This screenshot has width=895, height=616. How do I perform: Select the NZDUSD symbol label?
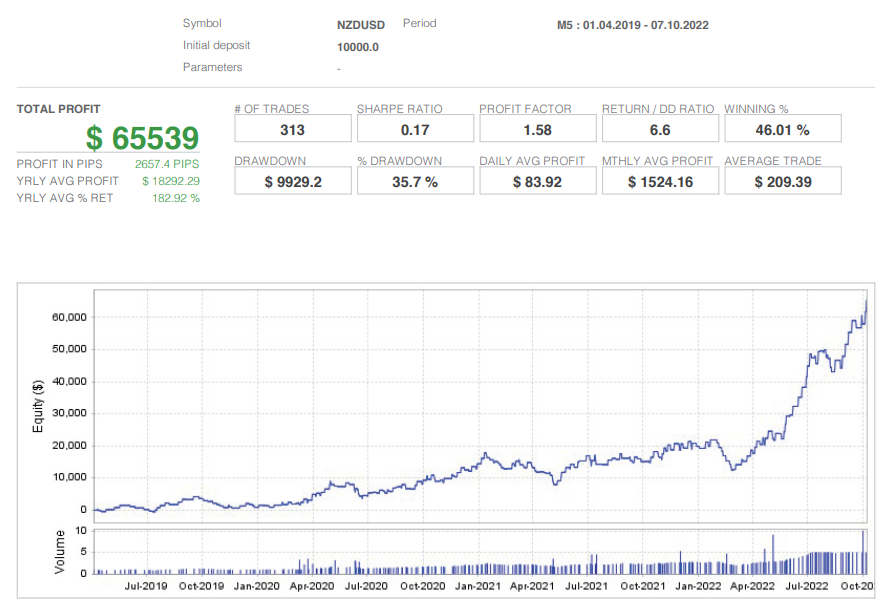(361, 24)
